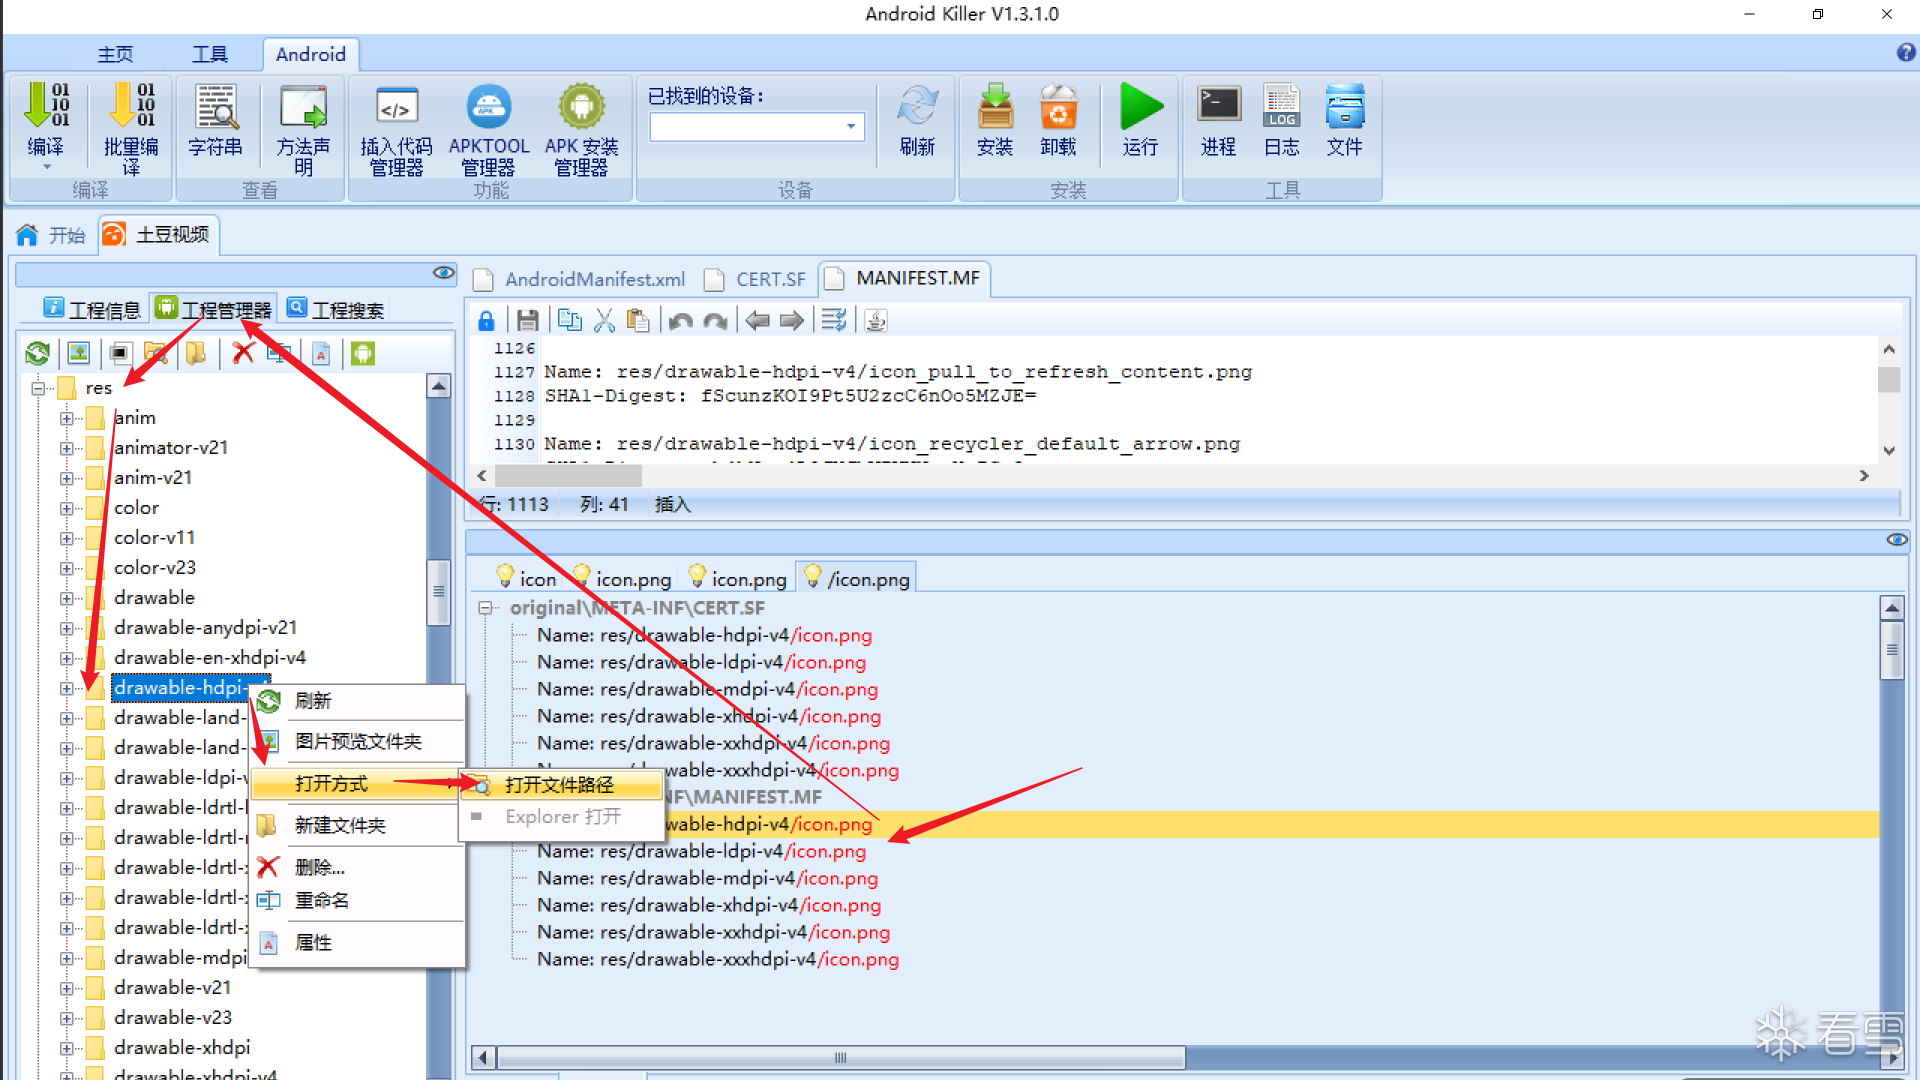
Task: Click the save icon in editor toolbar
Action: tap(528, 320)
